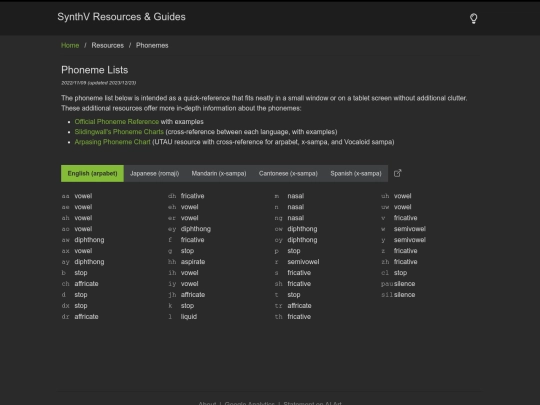Screen dimensions: 540x405
Task: Click the 'v fricative' phoneme row
Action: coord(399,218)
